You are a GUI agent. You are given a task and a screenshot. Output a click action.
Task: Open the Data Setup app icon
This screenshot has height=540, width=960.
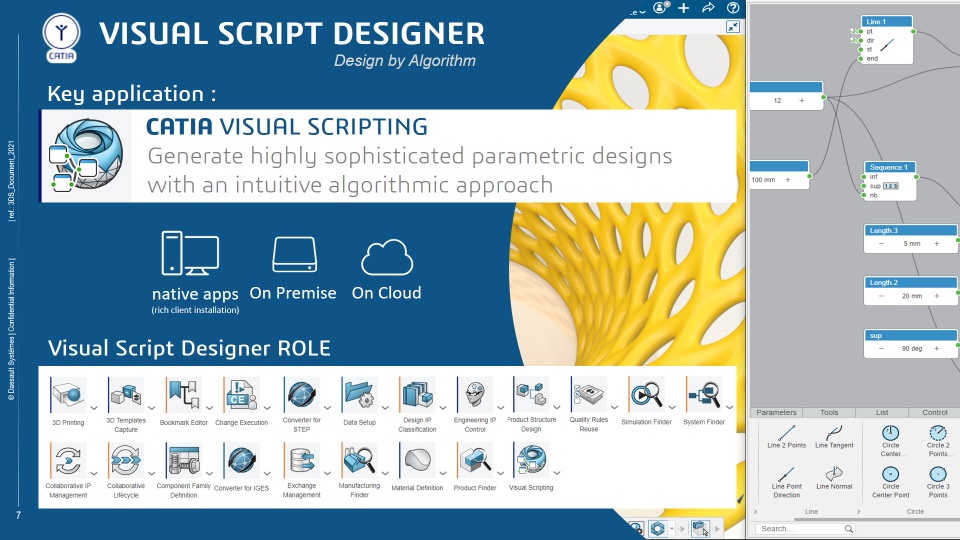359,394
